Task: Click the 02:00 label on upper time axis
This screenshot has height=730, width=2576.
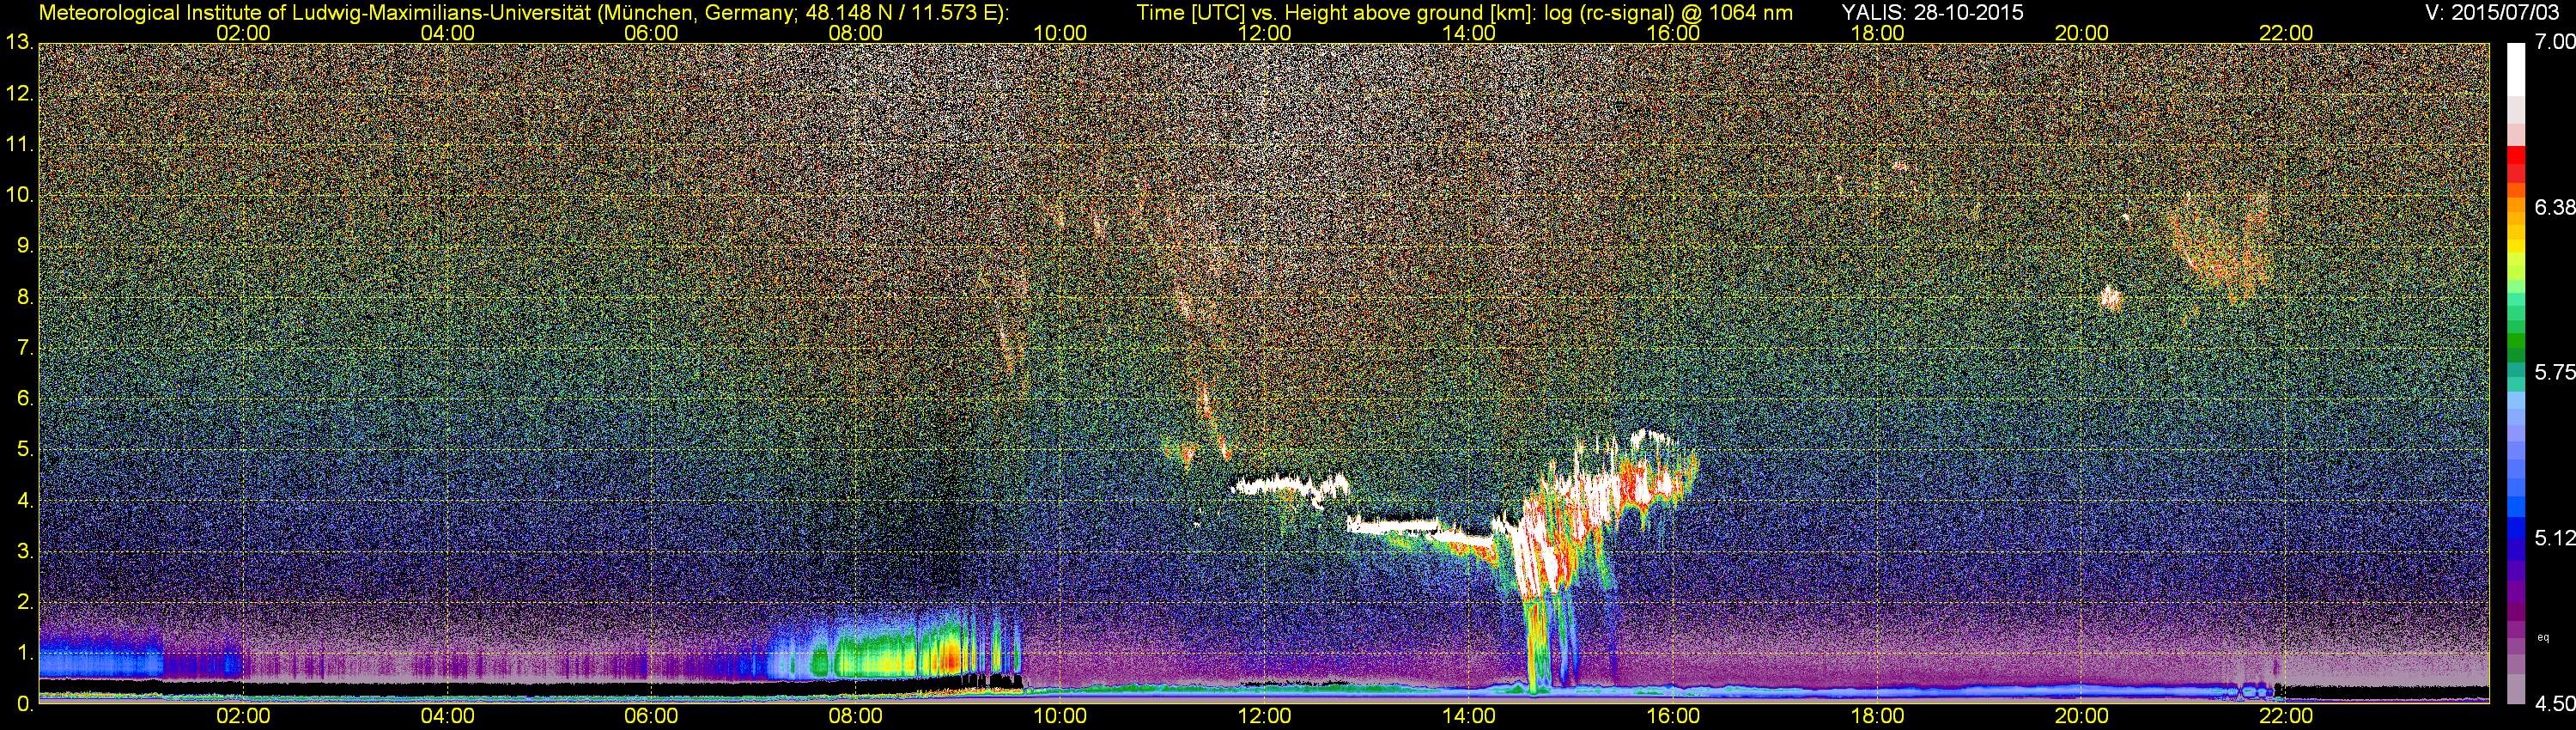Action: [x=243, y=33]
